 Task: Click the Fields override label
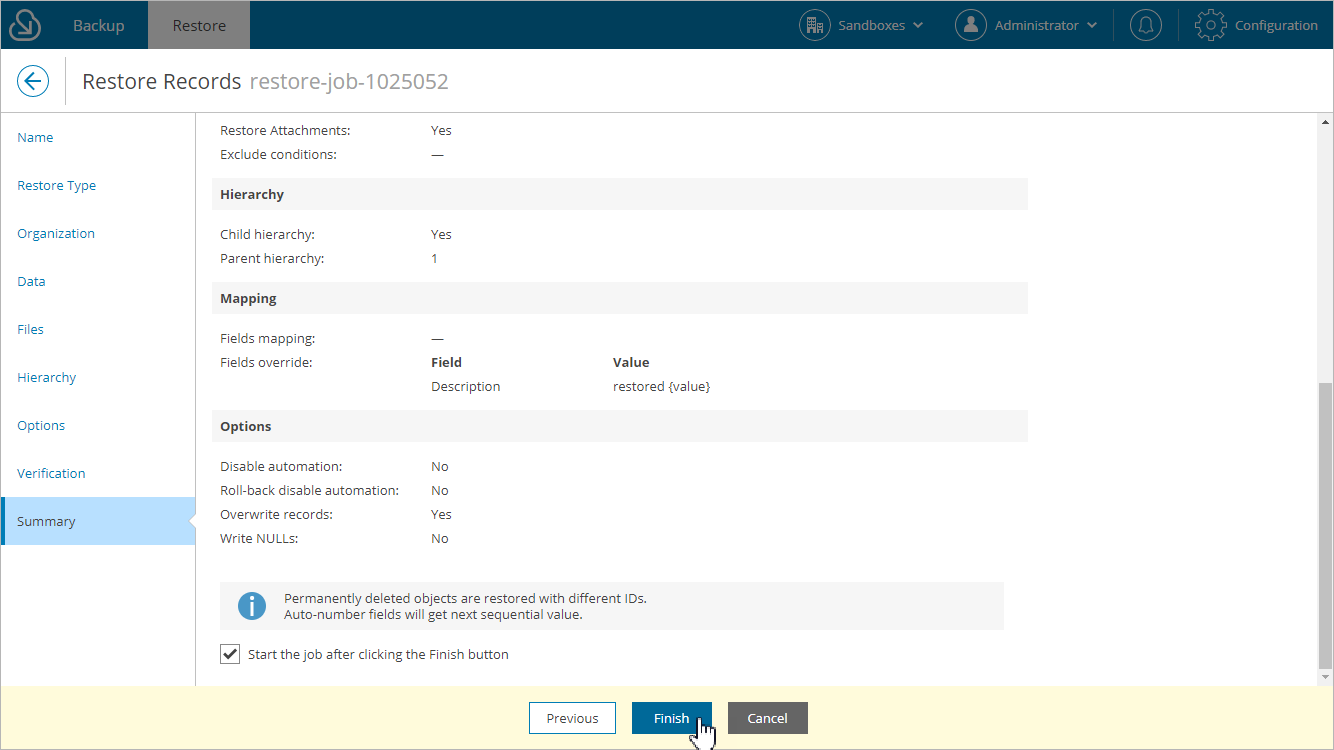[x=266, y=362]
